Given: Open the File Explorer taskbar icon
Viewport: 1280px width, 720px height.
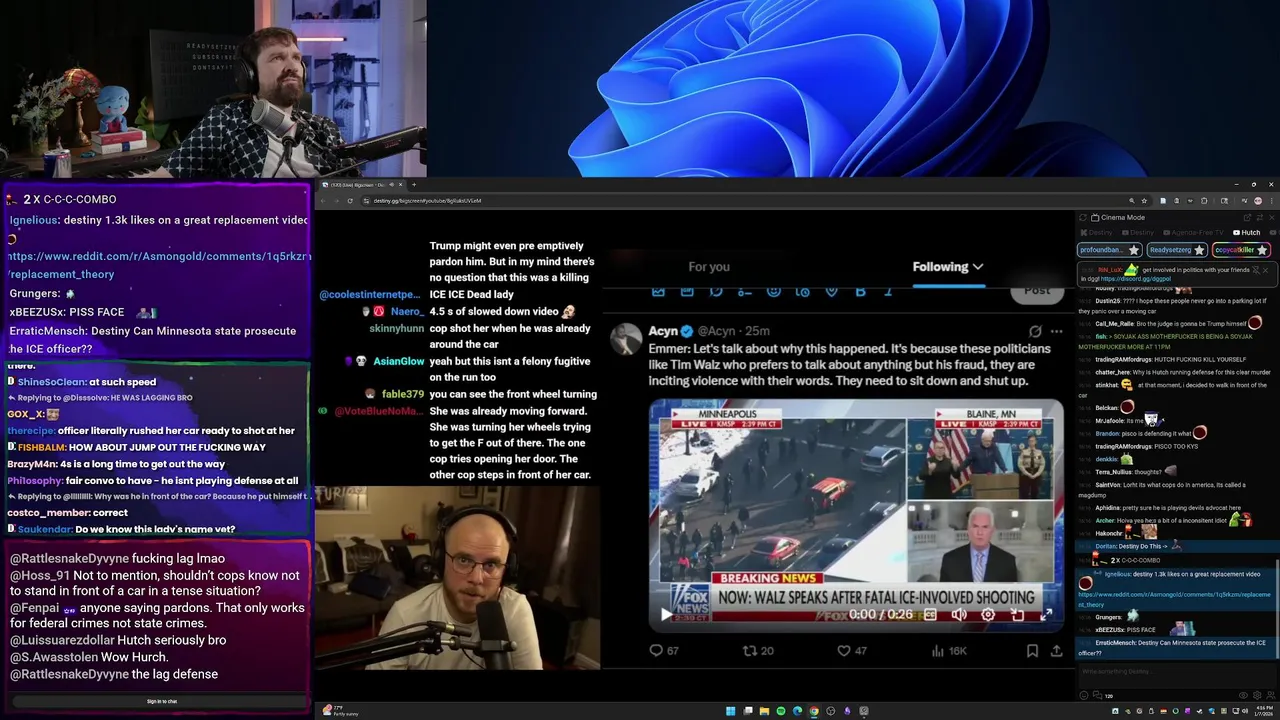Looking at the screenshot, I should [764, 711].
